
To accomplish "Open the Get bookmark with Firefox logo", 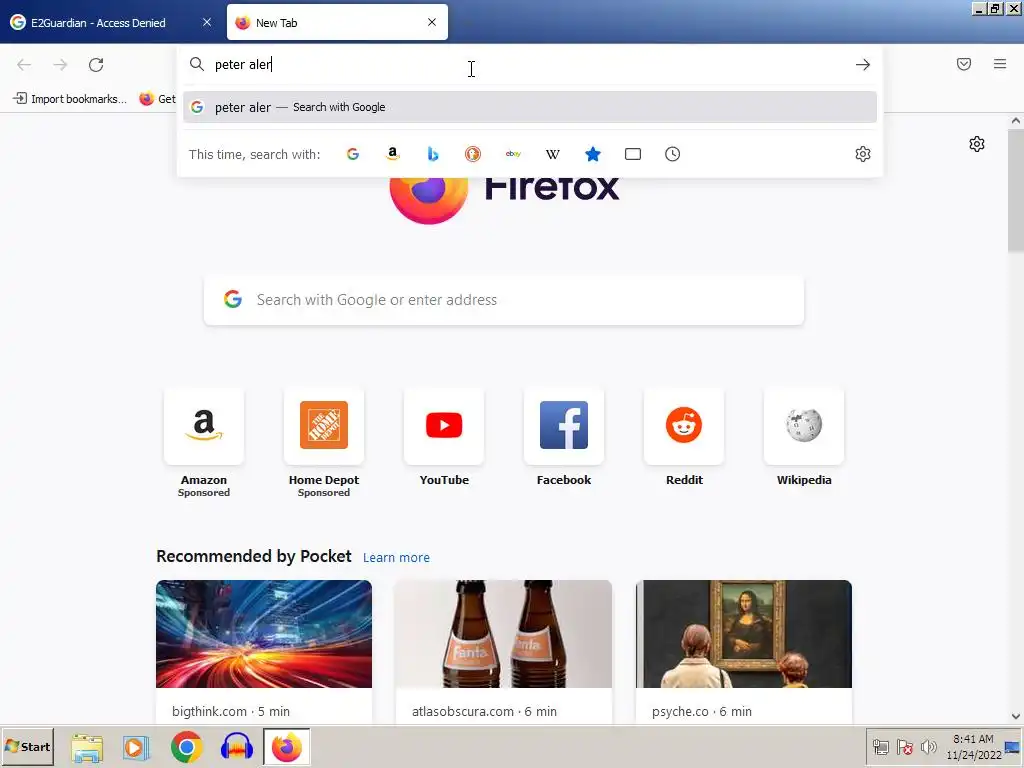I will pos(157,99).
